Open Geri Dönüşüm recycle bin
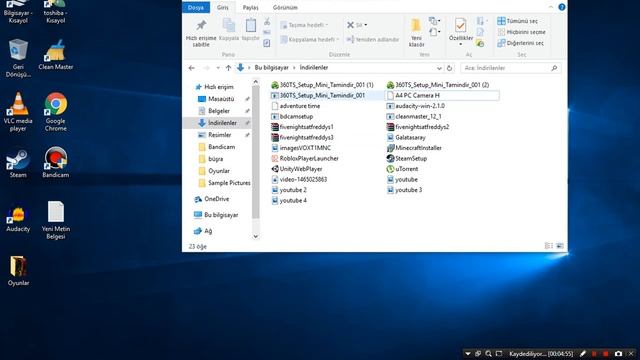 18,58
